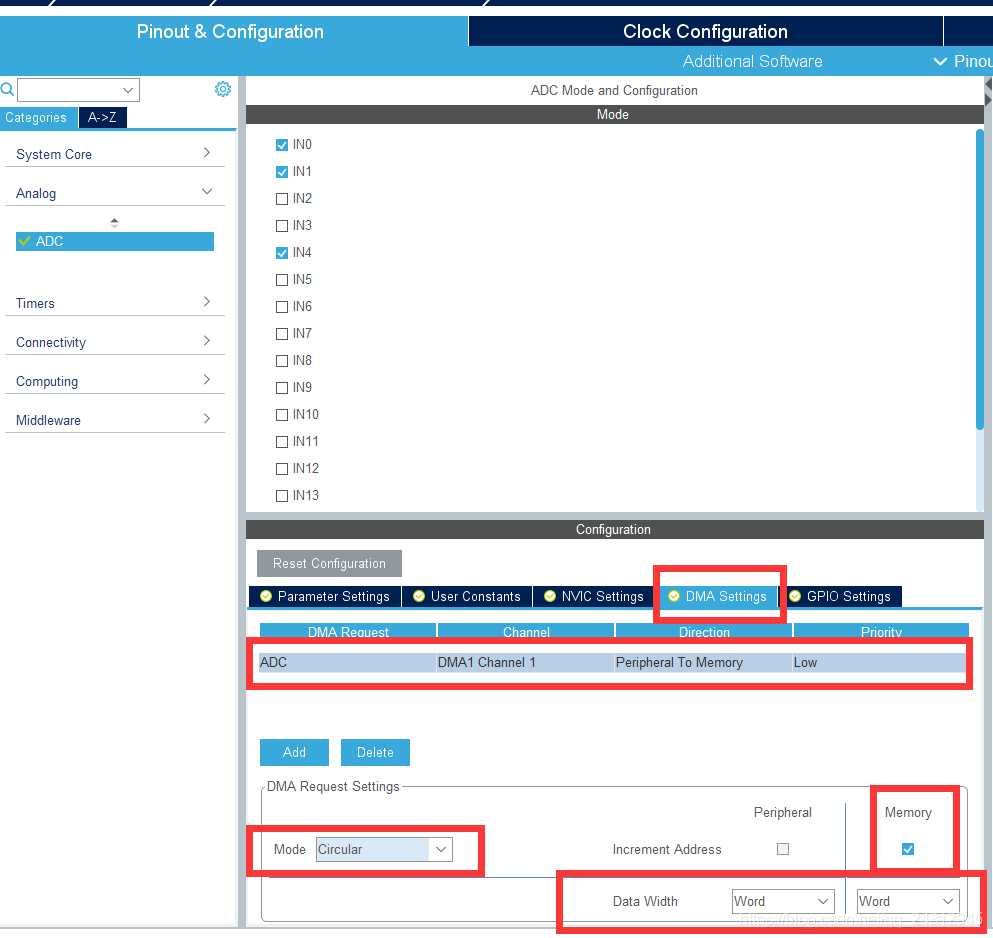Screen dimensions: 993x938
Task: Enable the IN11 channel checkbox
Action: click(282, 442)
